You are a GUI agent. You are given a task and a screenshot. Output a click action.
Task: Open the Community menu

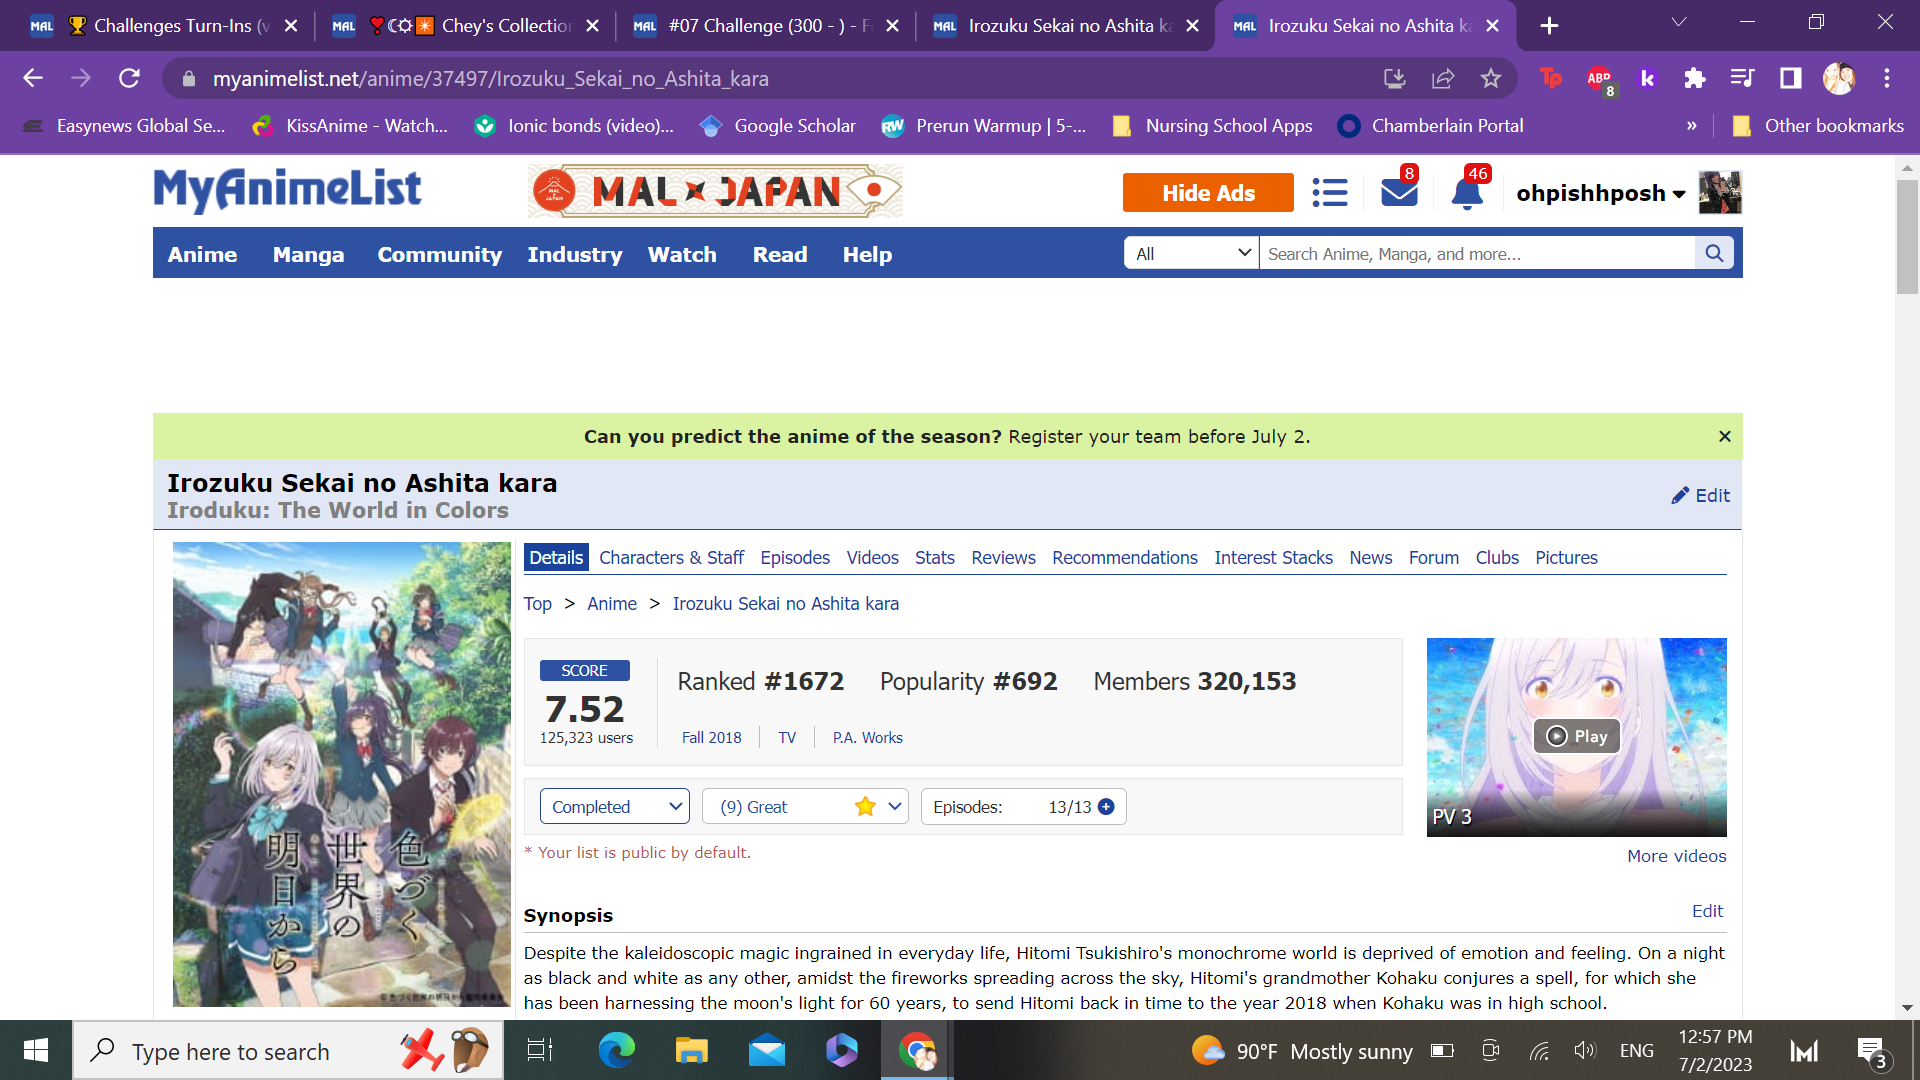tap(439, 254)
